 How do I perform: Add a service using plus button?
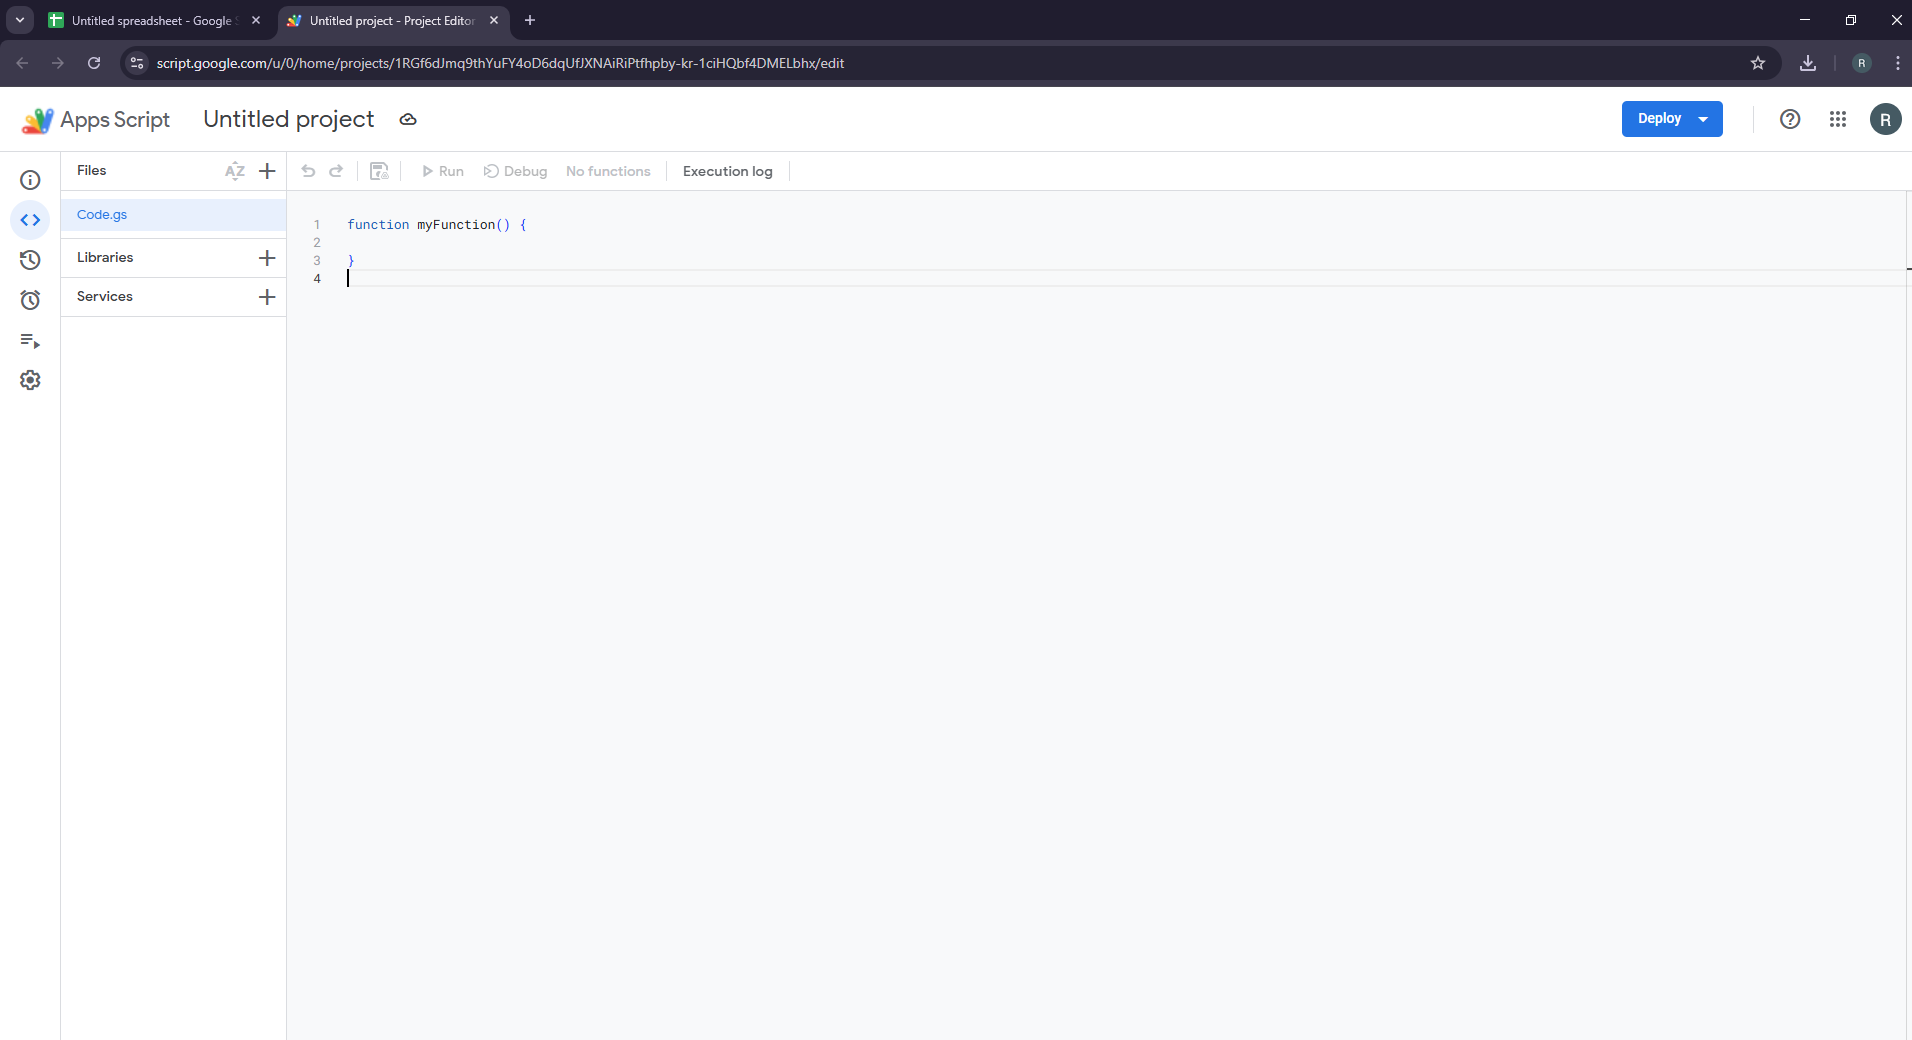tap(267, 297)
